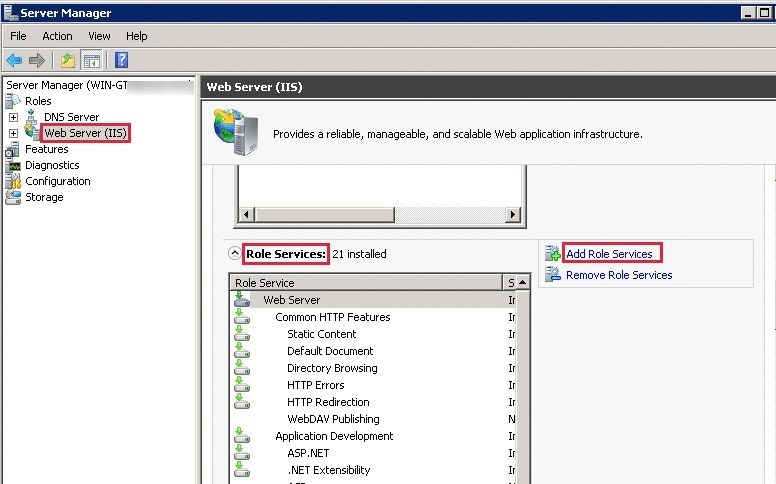The width and height of the screenshot is (776, 484).
Task: Click the Diagnostics node icon
Action: pos(12,165)
